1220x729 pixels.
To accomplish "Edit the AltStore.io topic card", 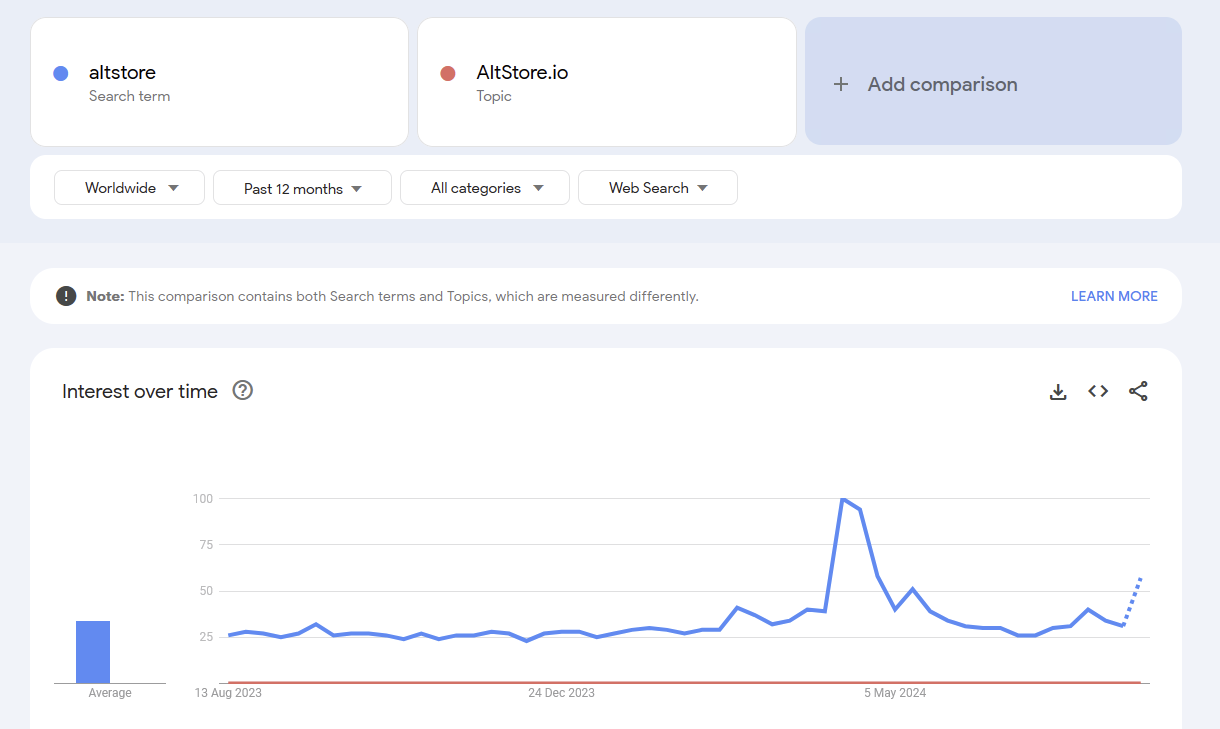I will pos(607,82).
